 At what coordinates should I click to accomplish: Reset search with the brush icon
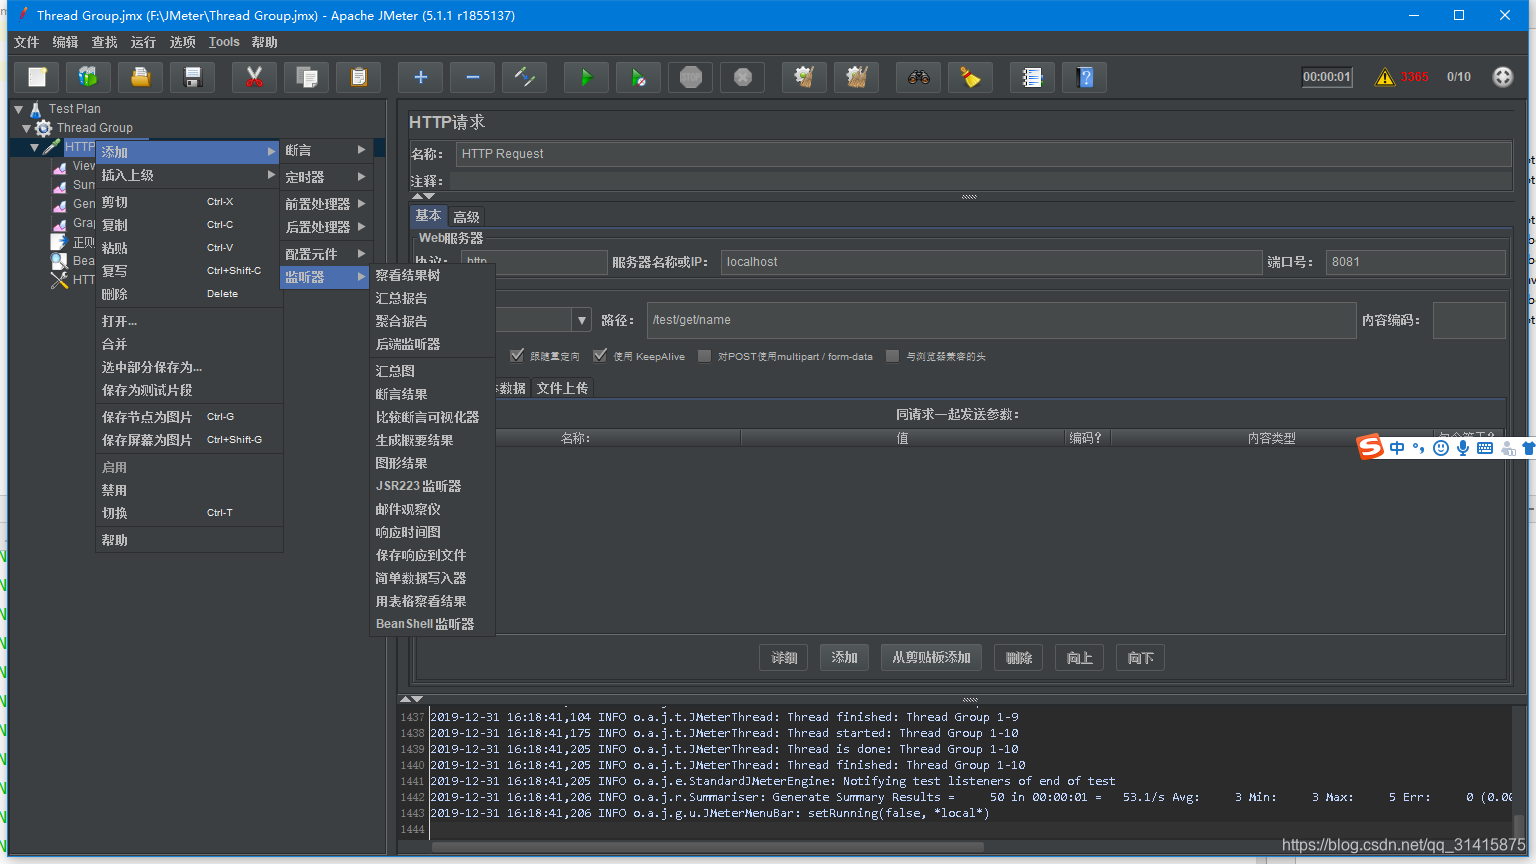click(971, 77)
